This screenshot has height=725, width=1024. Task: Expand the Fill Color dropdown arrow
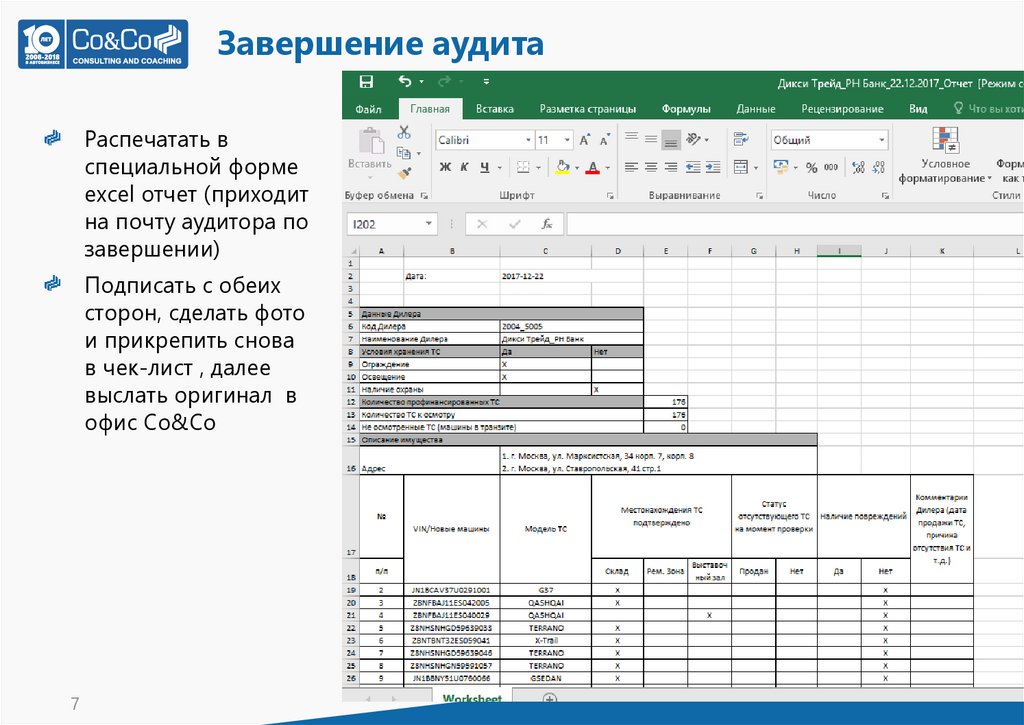pyautogui.click(x=576, y=167)
